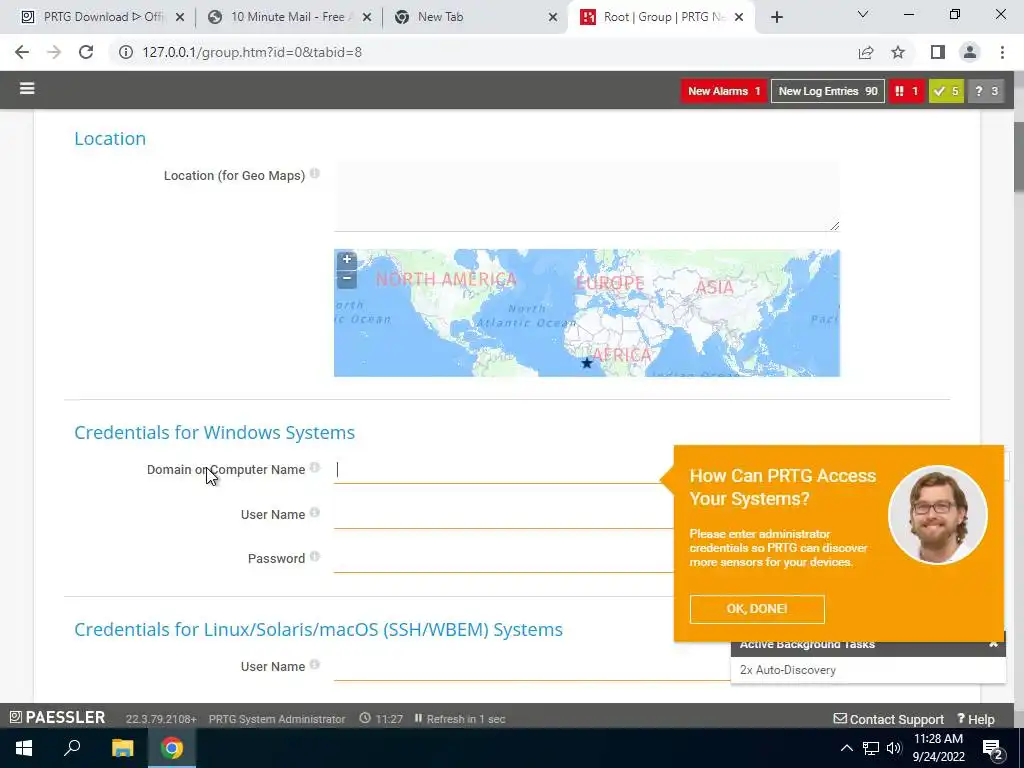
Task: Open the Windows Start menu
Action: pyautogui.click(x=24, y=748)
